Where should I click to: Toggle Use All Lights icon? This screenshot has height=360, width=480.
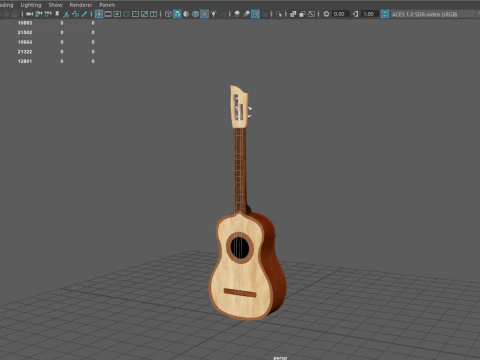coord(214,14)
